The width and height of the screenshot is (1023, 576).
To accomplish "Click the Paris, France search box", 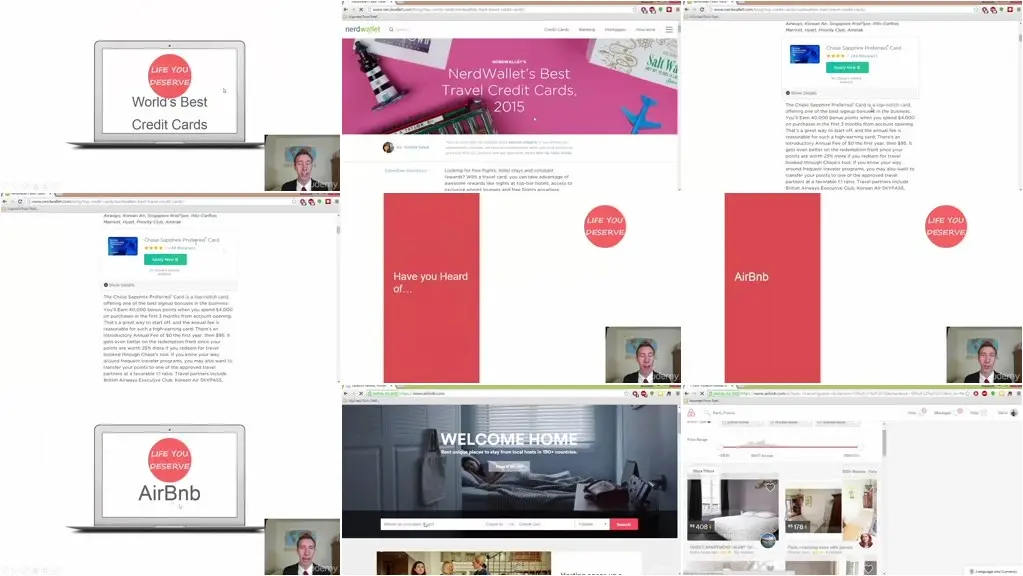I will coord(724,413).
